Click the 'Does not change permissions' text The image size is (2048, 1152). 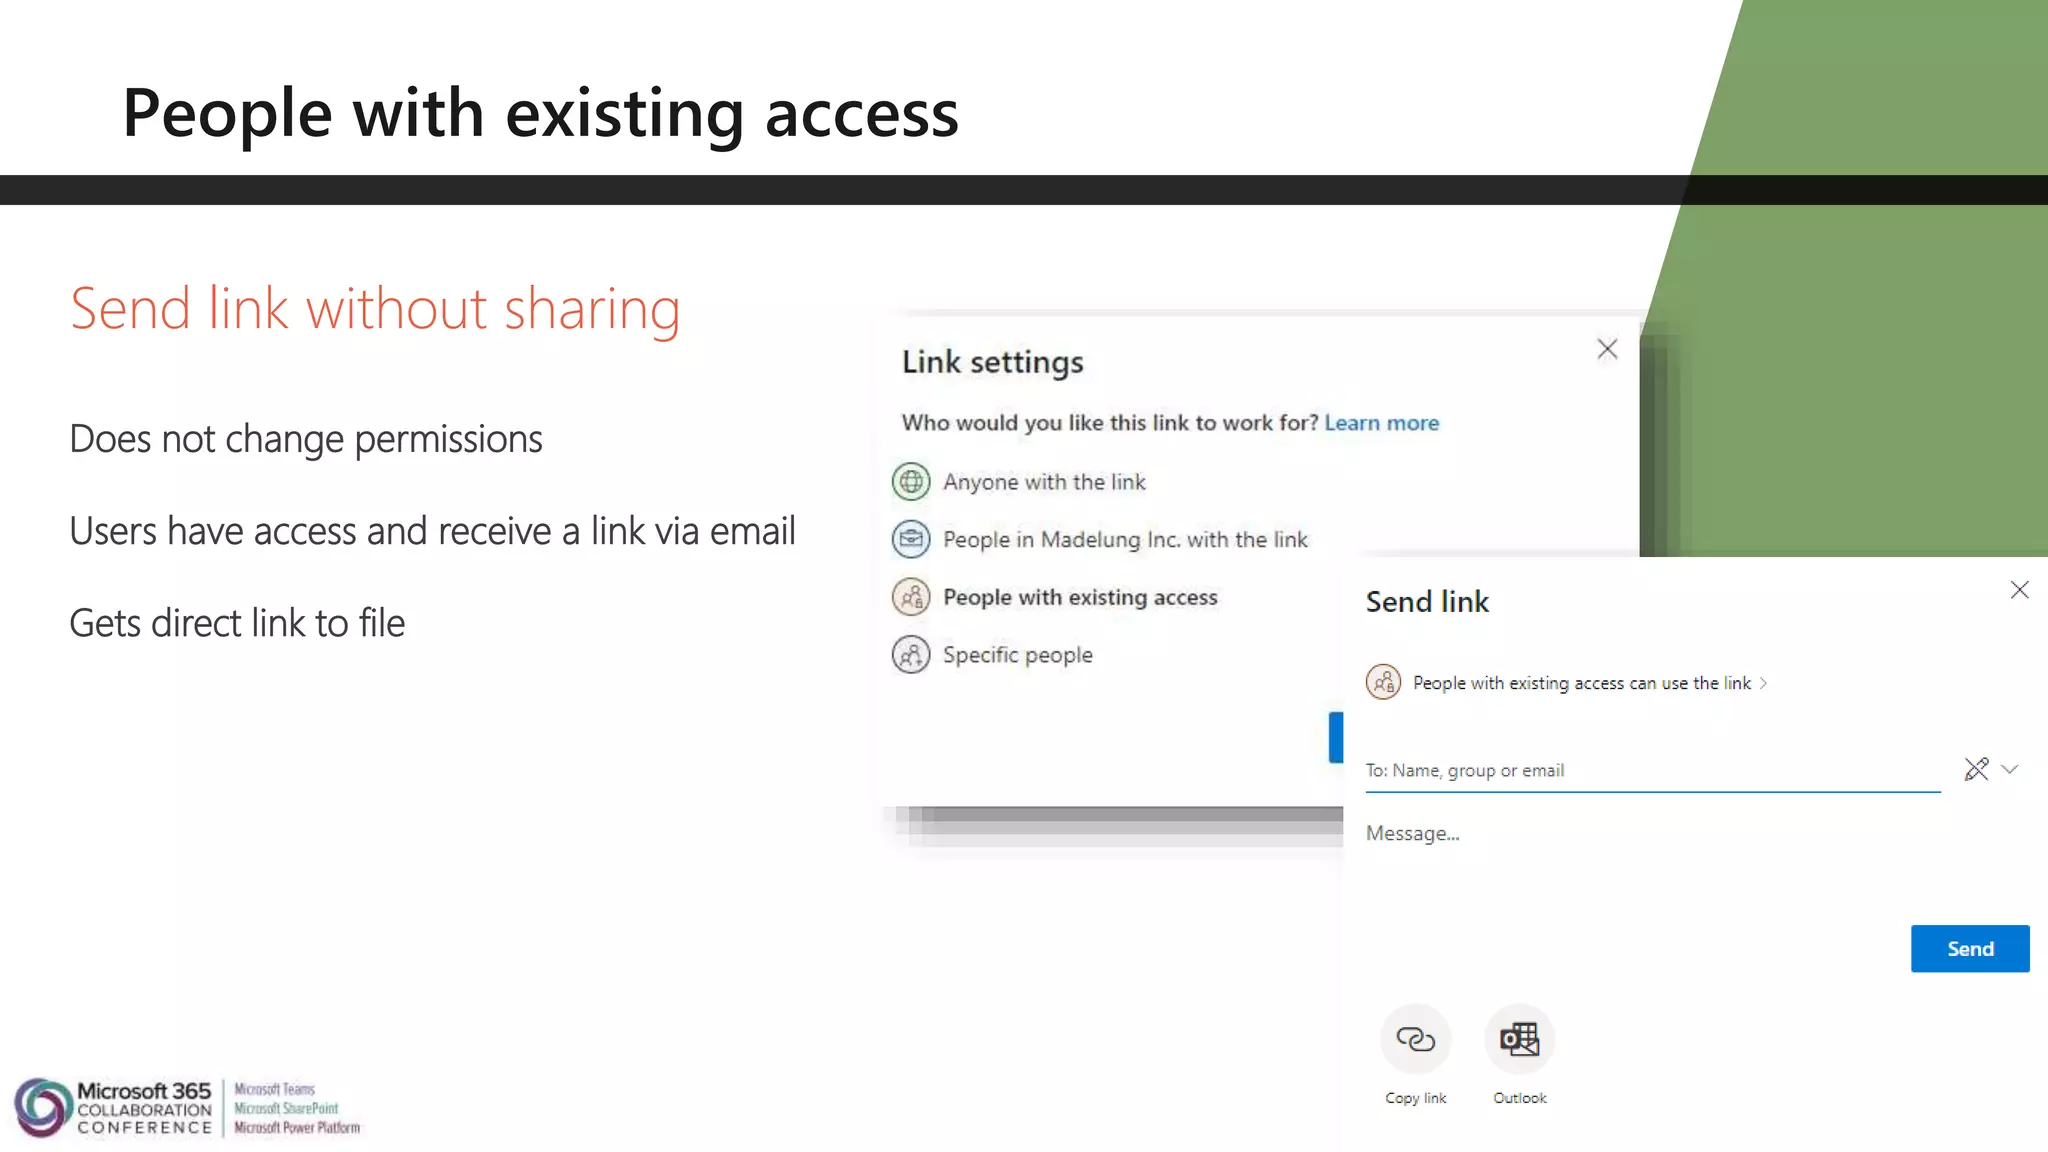click(306, 439)
